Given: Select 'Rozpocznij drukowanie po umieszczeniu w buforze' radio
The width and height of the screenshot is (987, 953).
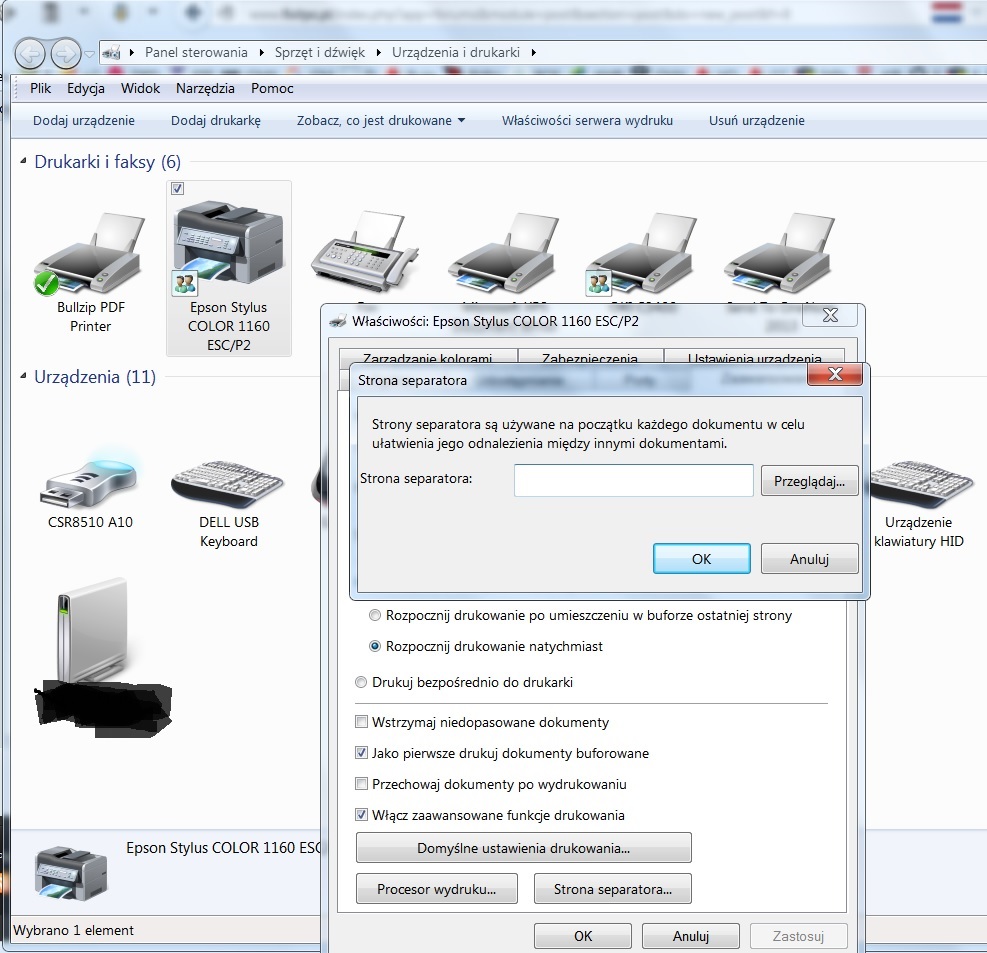Looking at the screenshot, I should [375, 615].
